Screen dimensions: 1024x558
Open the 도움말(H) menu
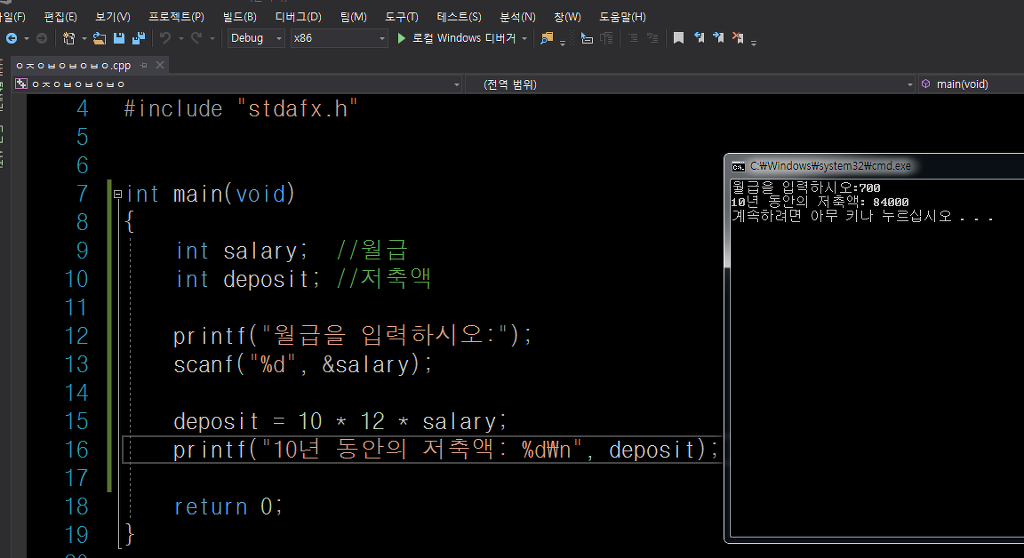pyautogui.click(x=622, y=16)
